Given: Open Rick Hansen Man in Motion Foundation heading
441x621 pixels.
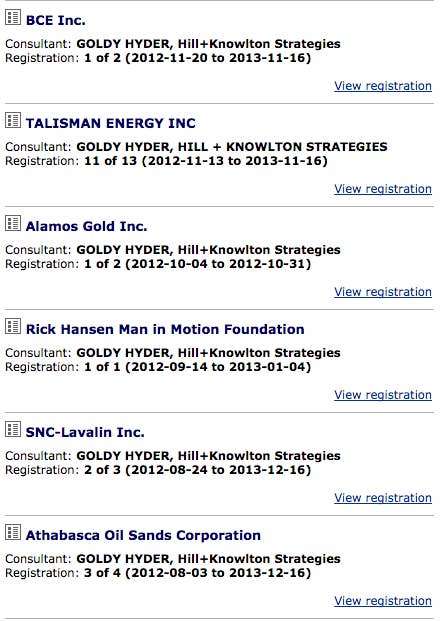Looking at the screenshot, I should pyautogui.click(x=165, y=329).
